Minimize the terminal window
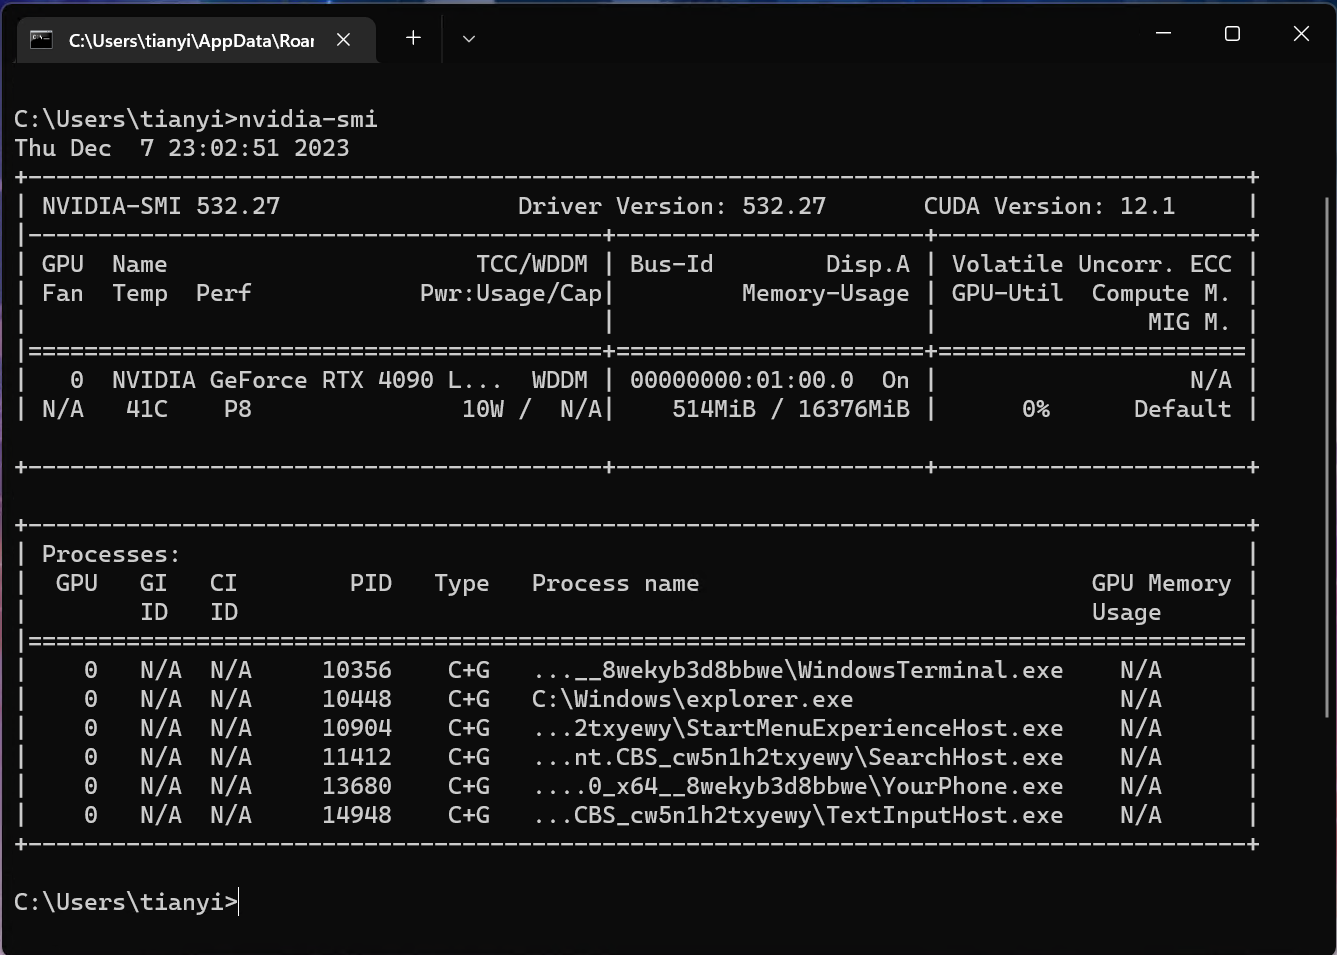This screenshot has height=955, width=1337. pyautogui.click(x=1163, y=34)
